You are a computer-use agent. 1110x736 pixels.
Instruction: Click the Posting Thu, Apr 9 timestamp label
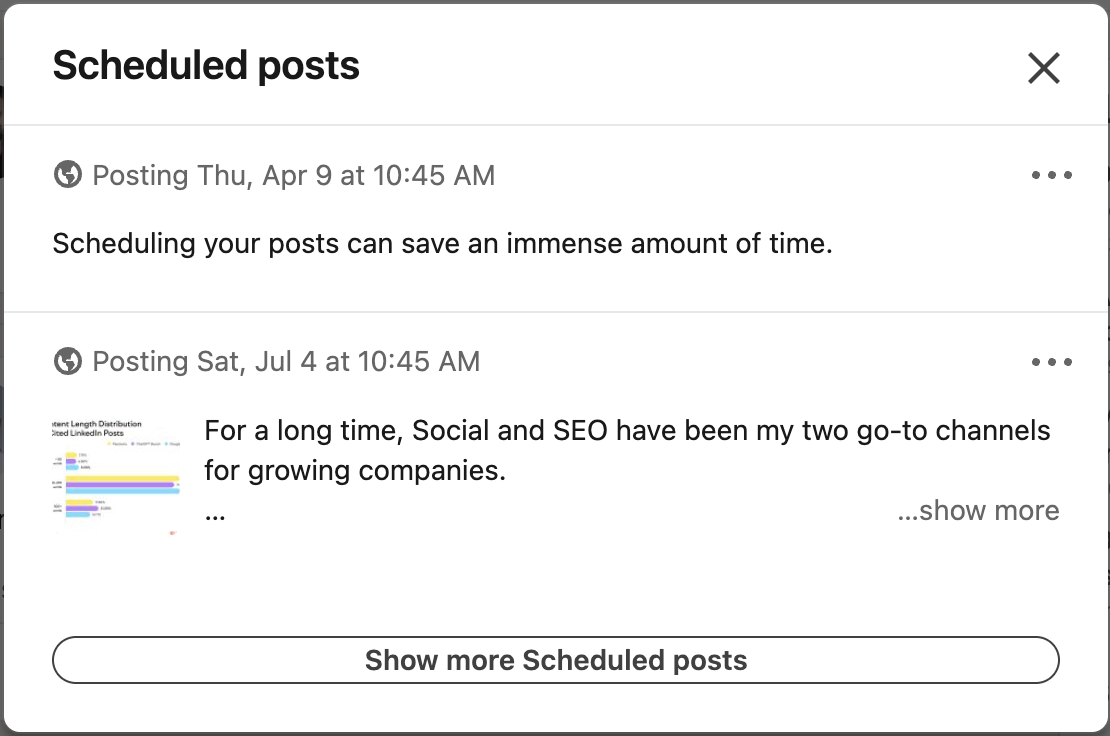pos(294,175)
